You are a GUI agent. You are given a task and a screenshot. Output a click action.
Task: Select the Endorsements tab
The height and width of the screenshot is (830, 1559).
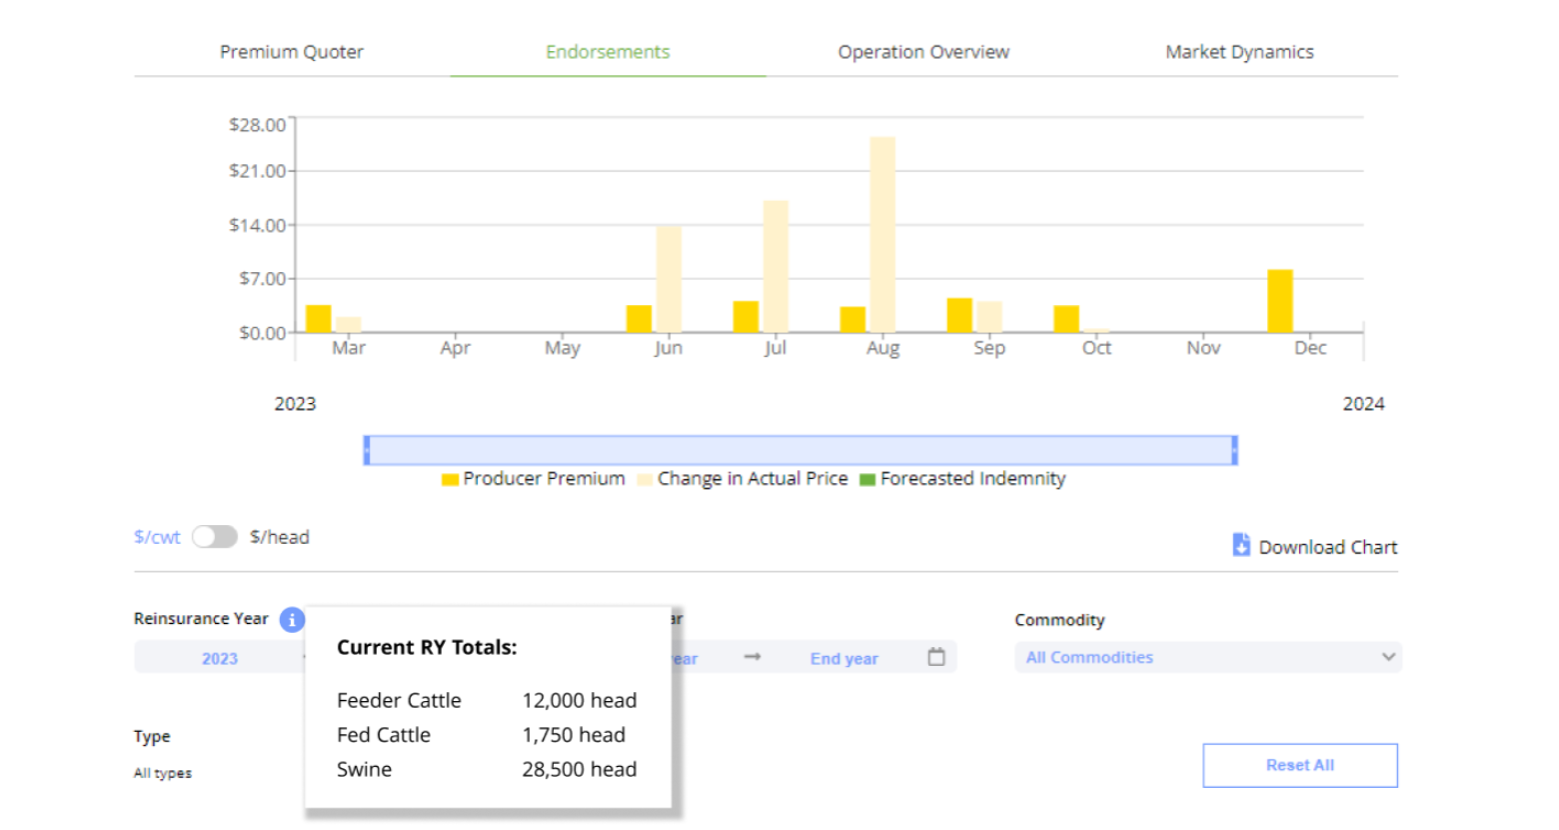point(608,52)
